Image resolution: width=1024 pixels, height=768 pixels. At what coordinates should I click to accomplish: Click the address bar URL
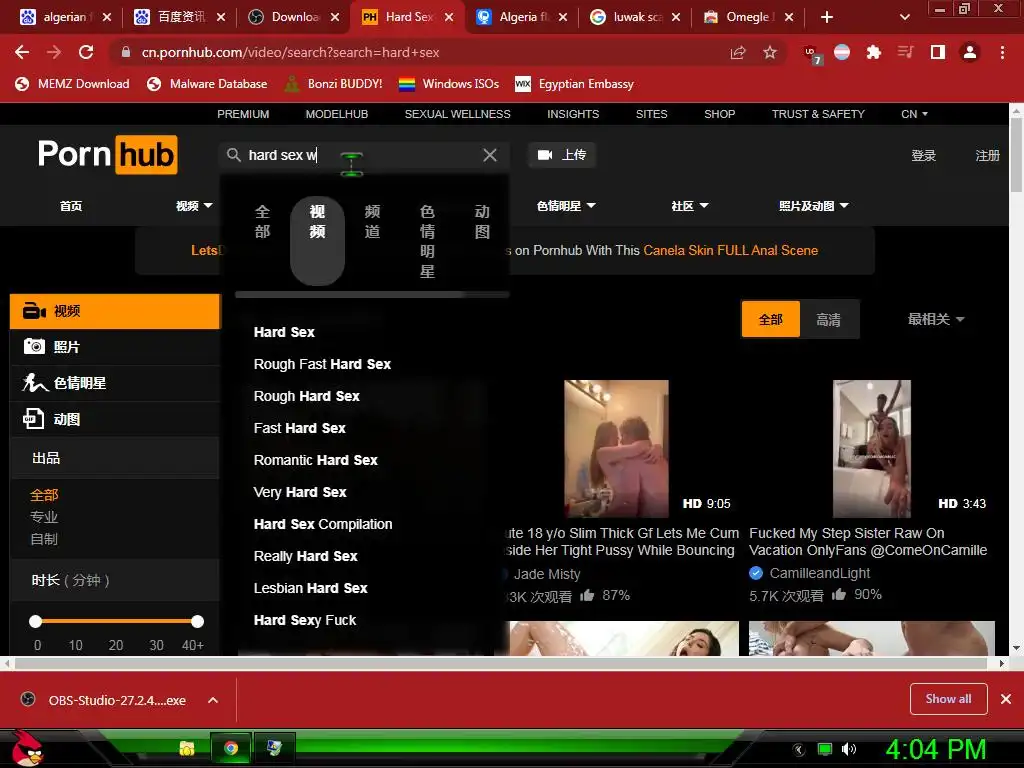[291, 52]
